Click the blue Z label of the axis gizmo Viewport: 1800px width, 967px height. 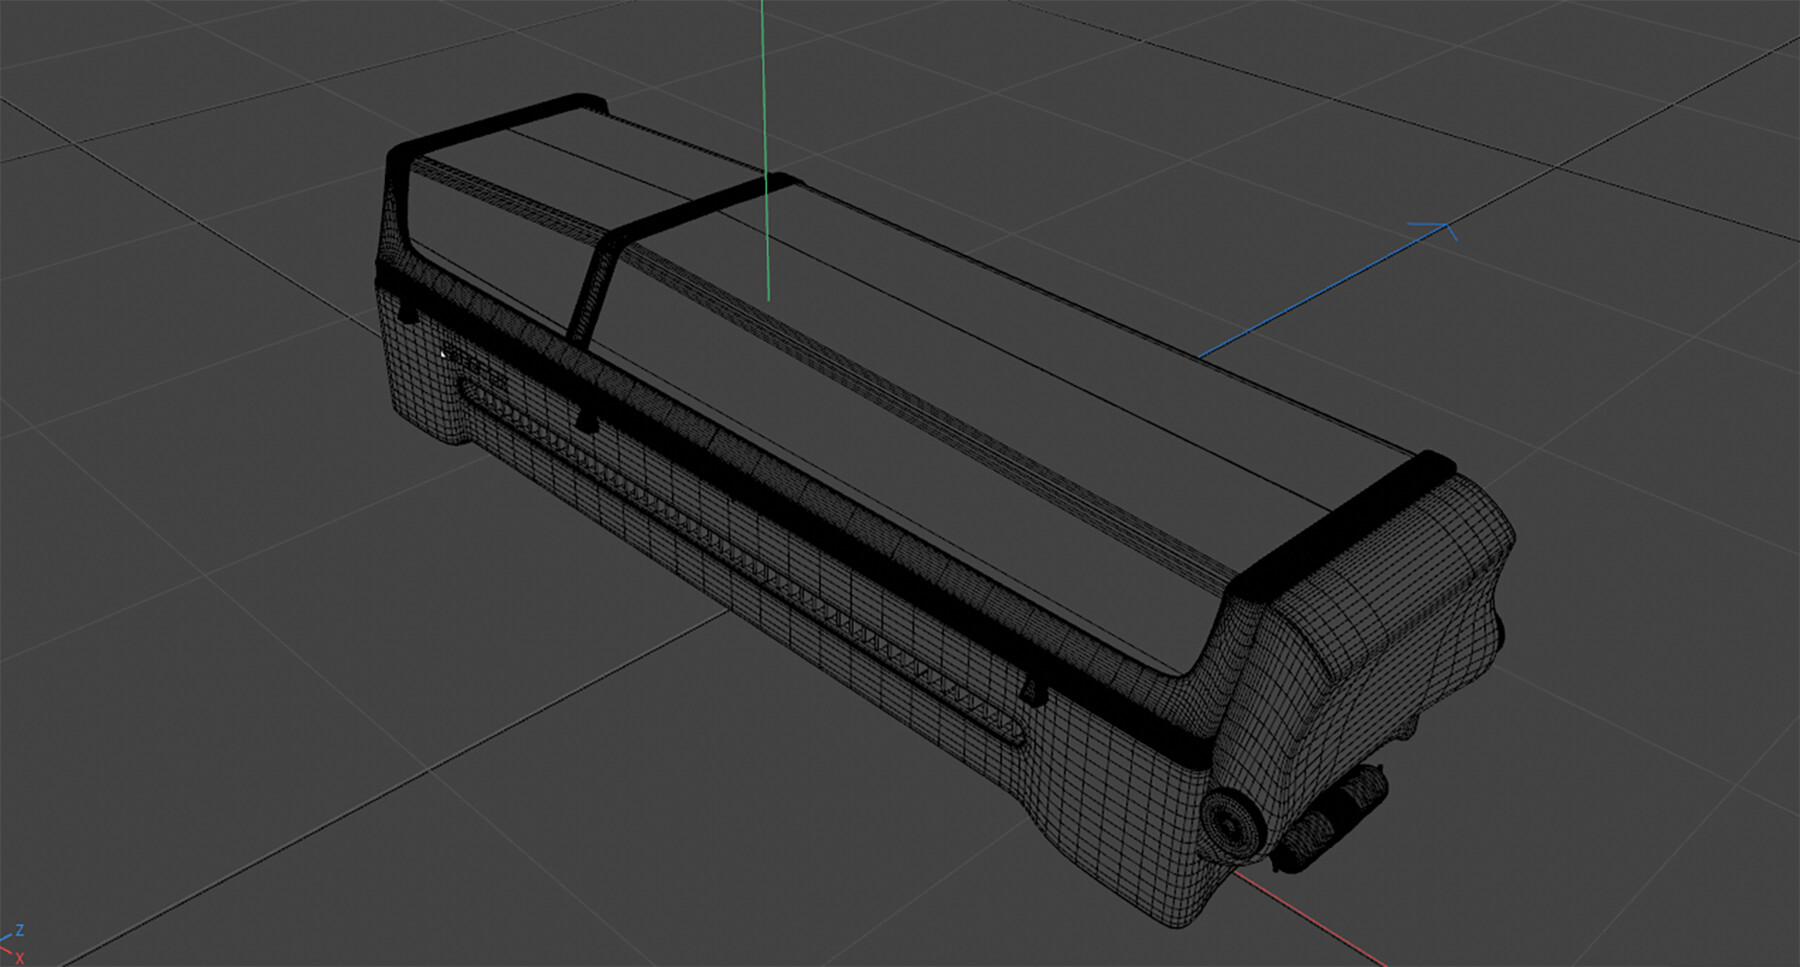[19, 931]
